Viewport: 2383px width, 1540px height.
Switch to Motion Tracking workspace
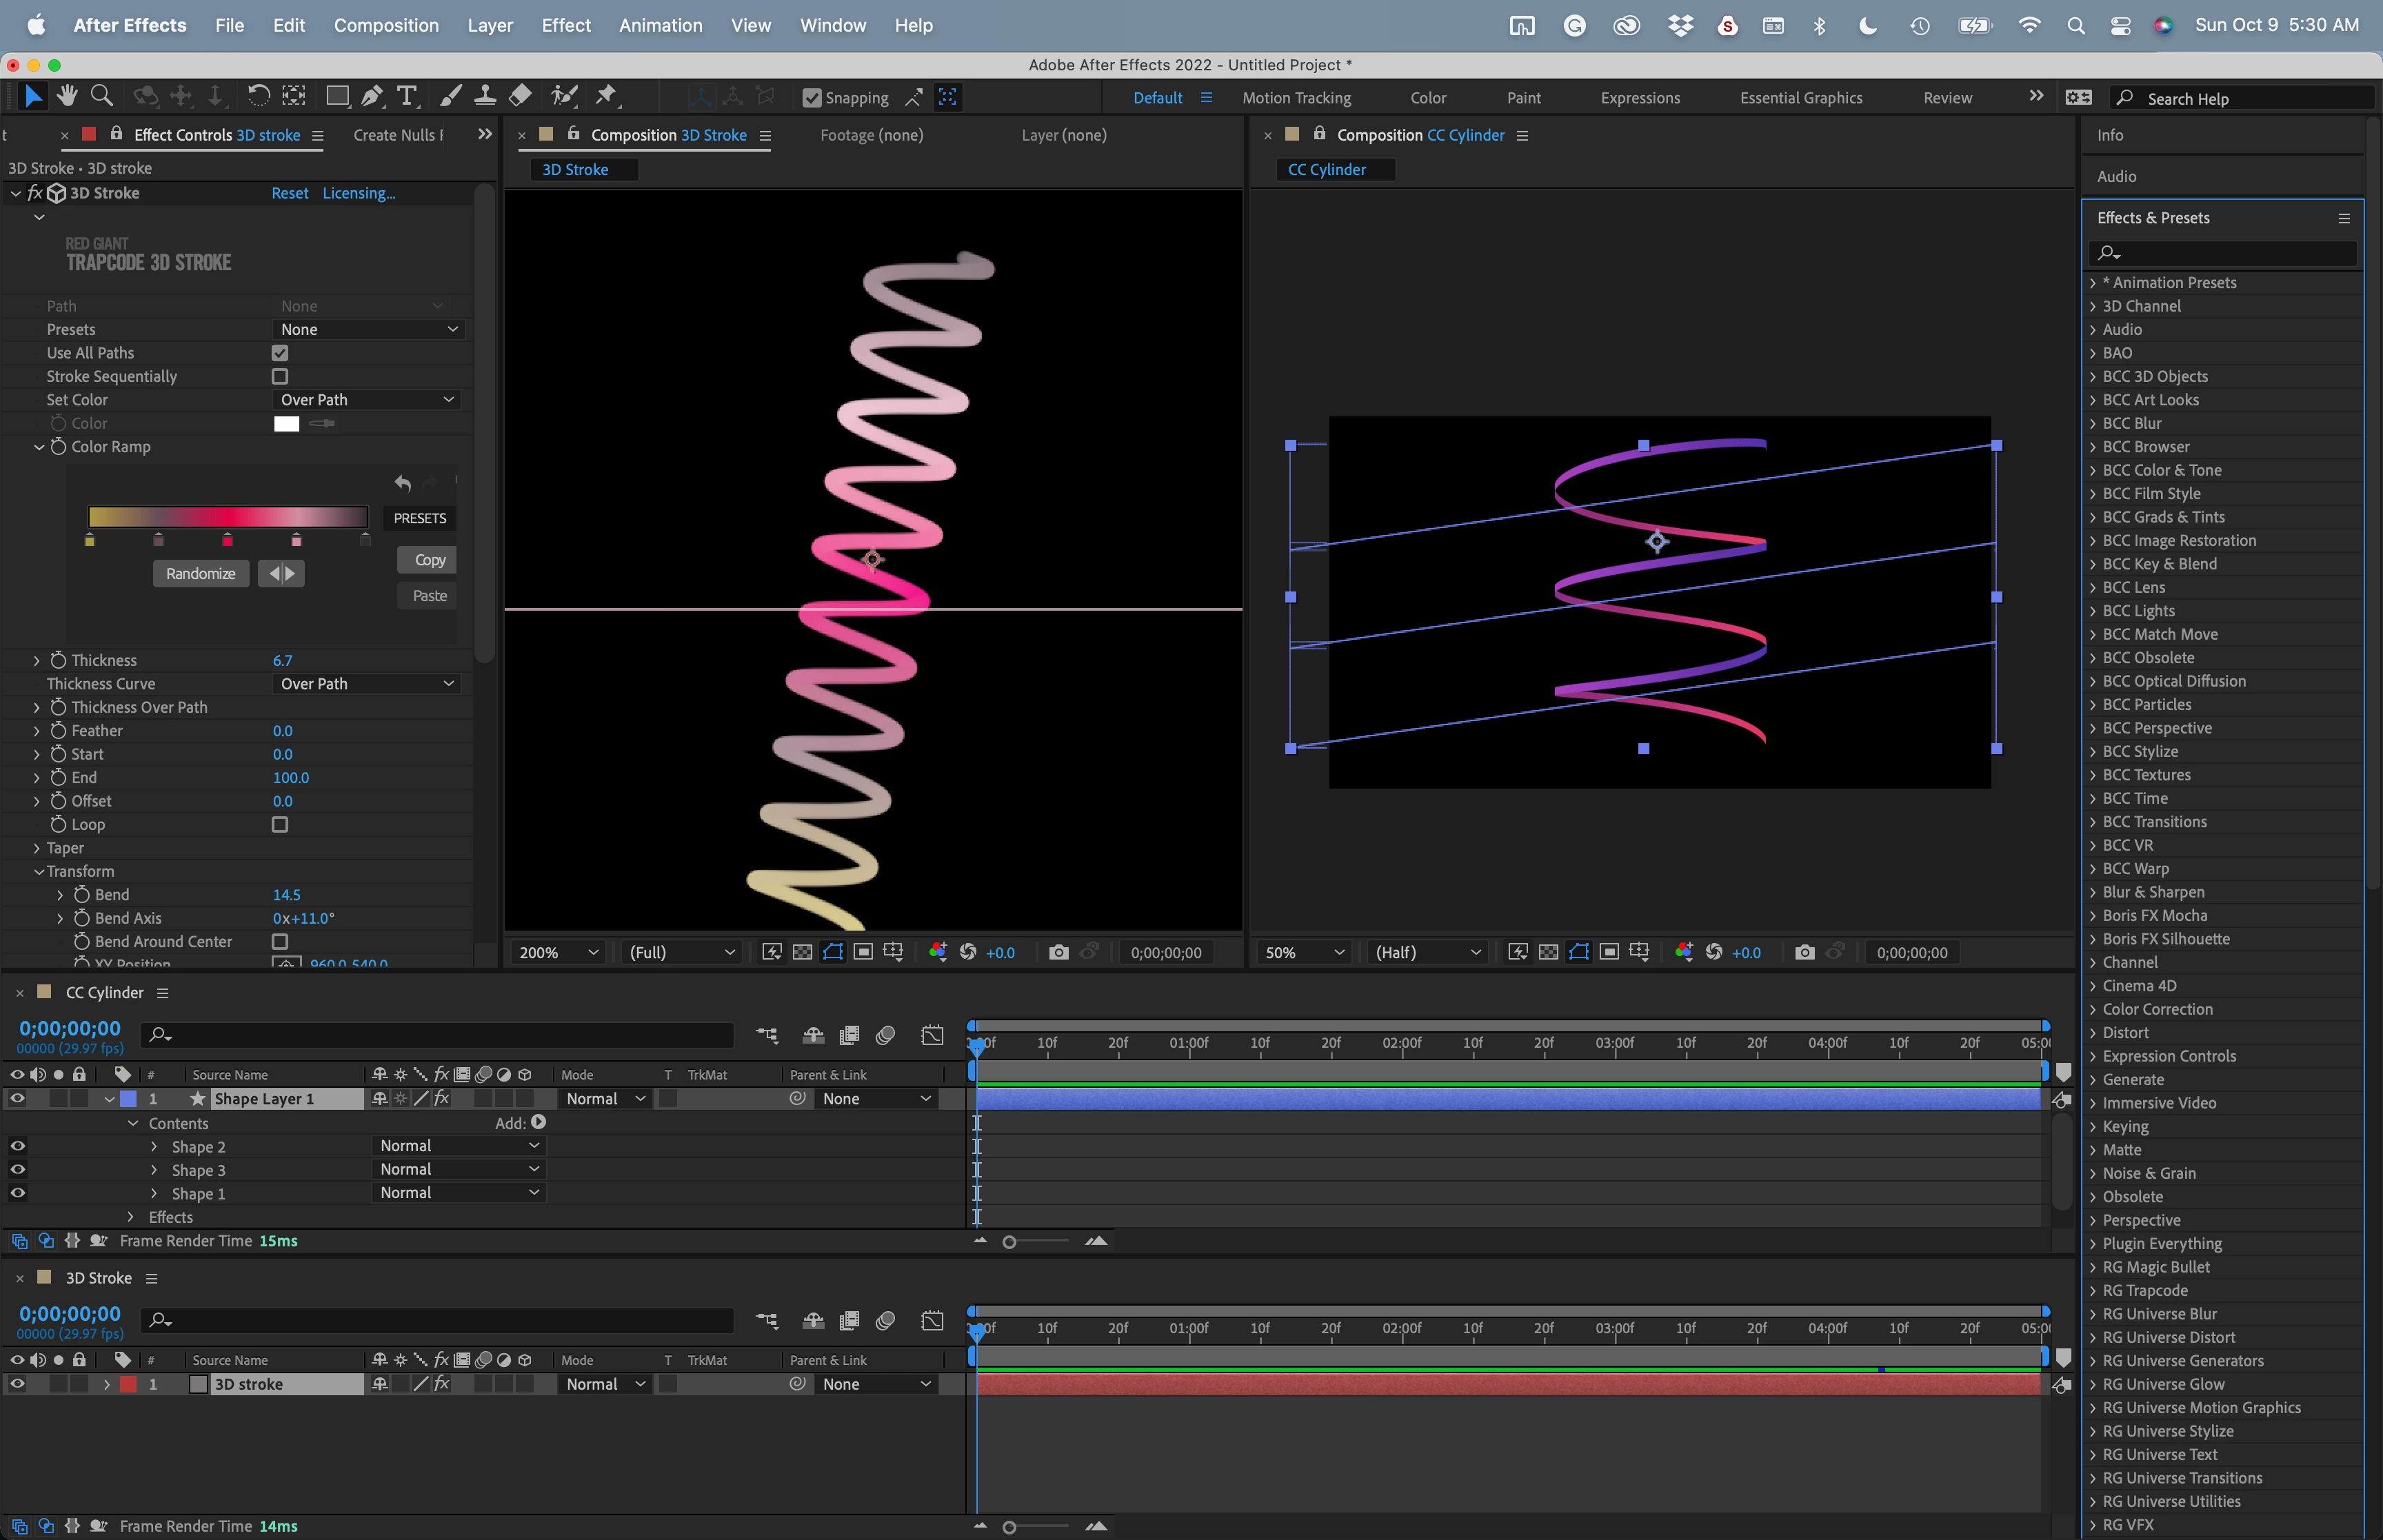[x=1296, y=98]
